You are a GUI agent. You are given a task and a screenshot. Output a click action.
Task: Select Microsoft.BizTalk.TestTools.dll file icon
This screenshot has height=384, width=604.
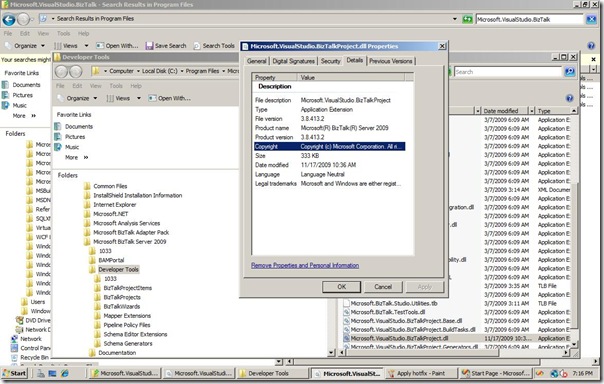point(346,312)
